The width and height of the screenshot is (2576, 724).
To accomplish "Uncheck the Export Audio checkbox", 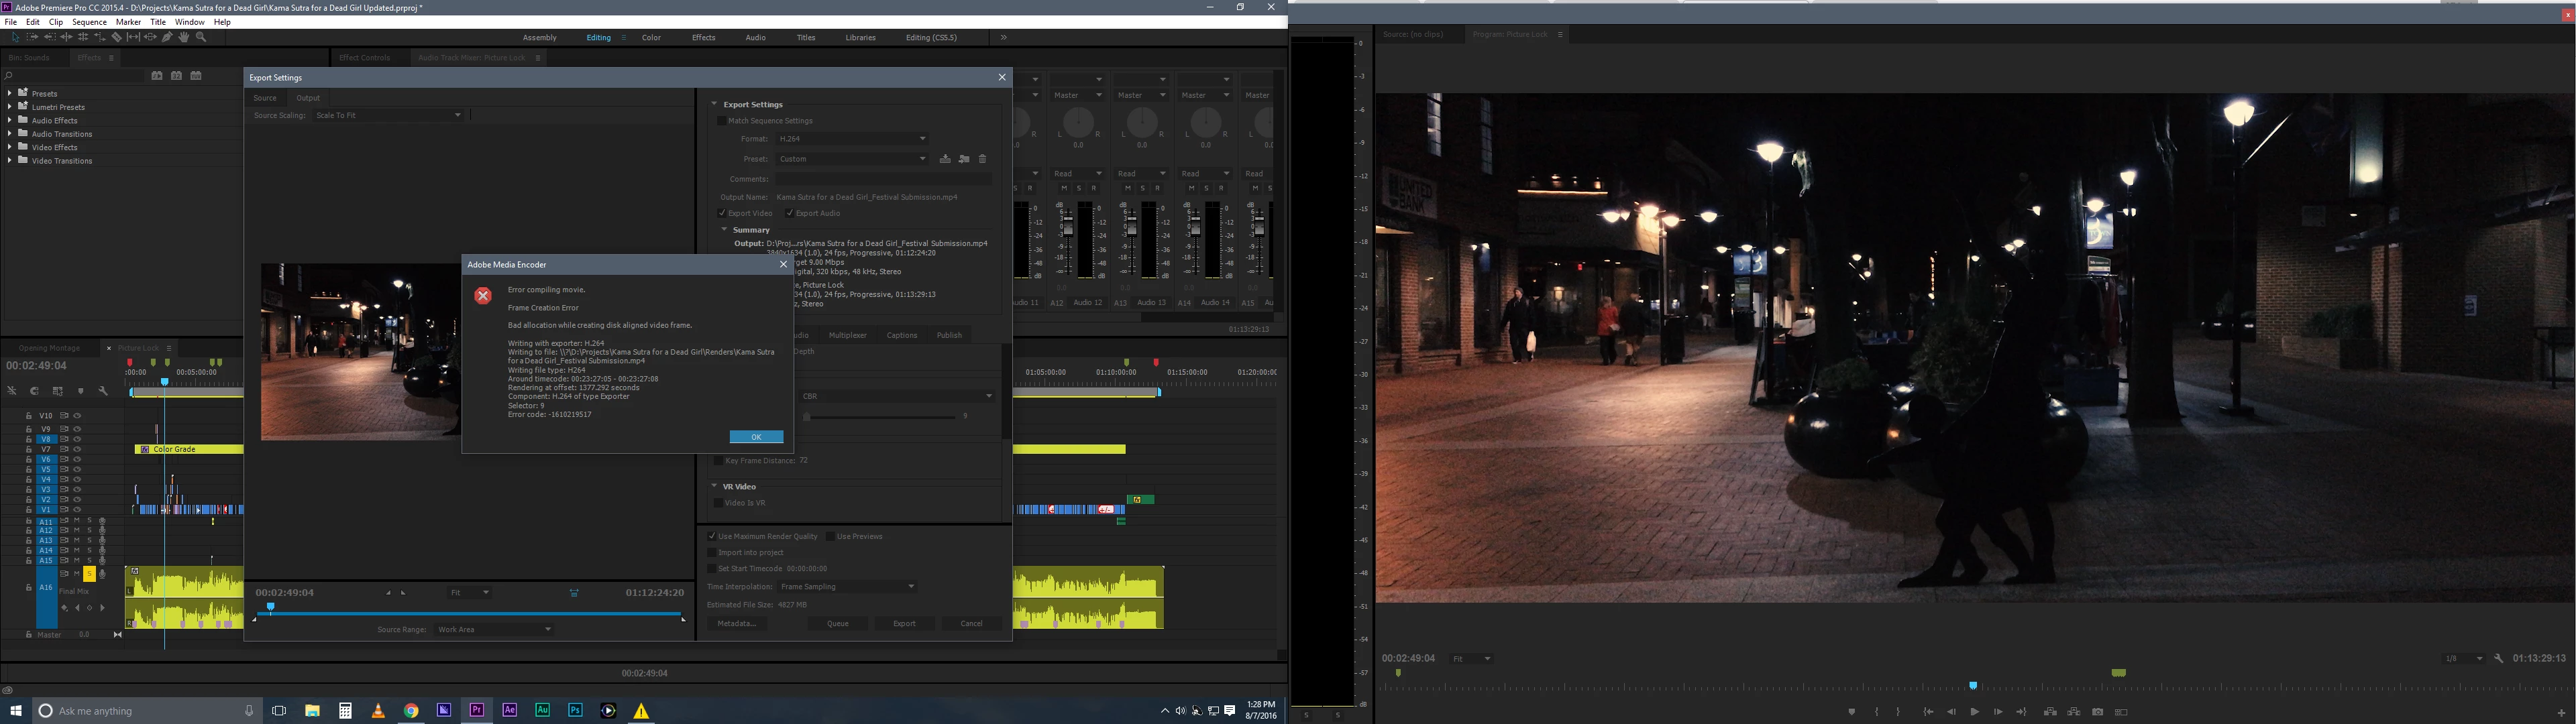I will click(790, 213).
